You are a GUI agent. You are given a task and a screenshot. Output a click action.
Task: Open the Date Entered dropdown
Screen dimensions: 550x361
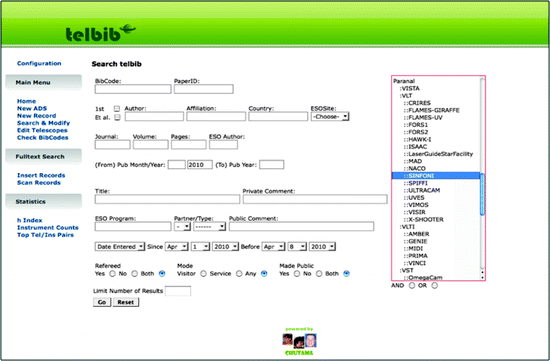[120, 247]
